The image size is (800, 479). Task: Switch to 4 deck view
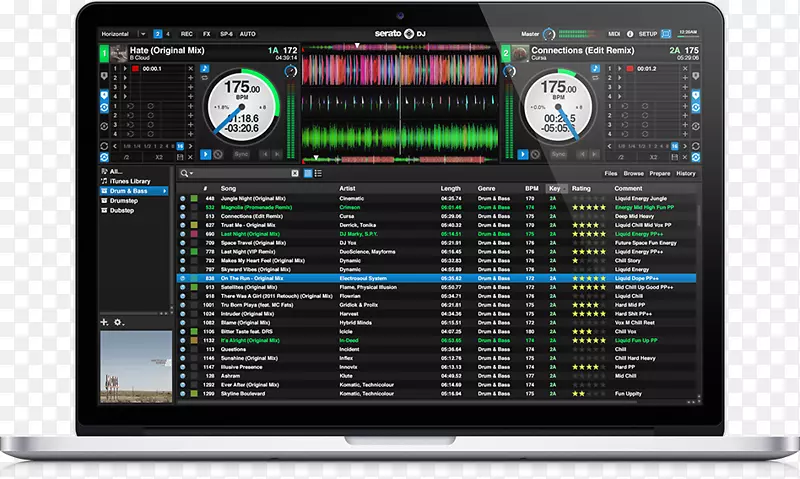pyautogui.click(x=168, y=34)
